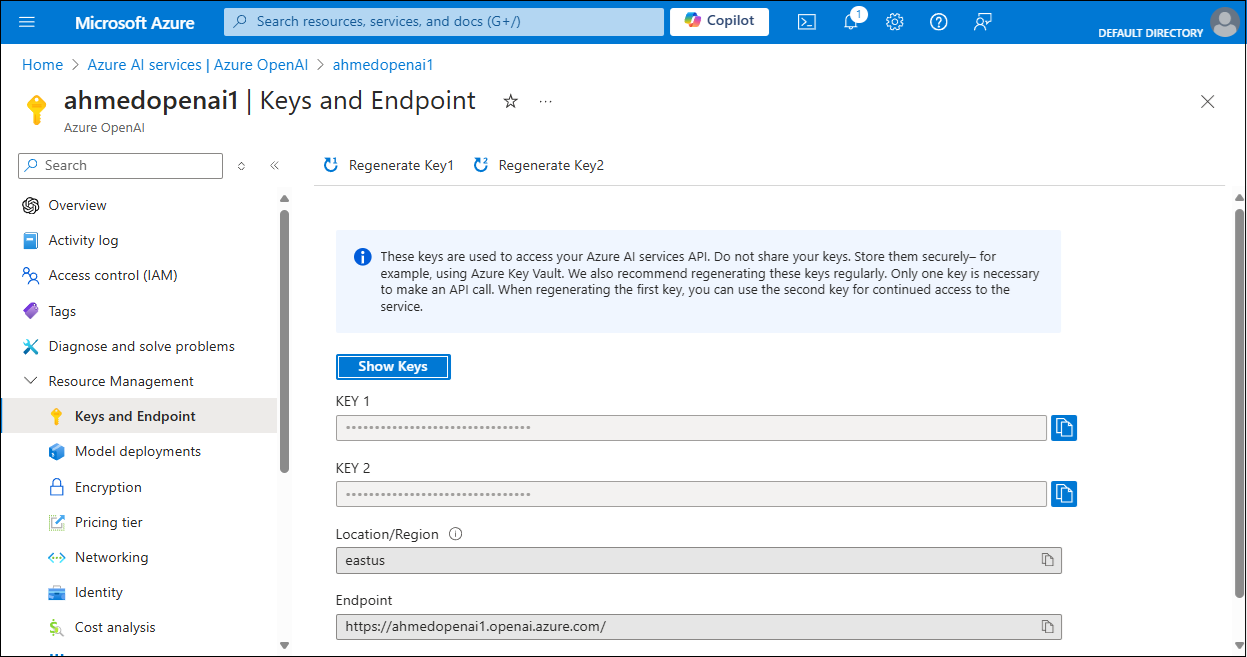This screenshot has height=657, width=1247.
Task: Copy the Endpoint URL
Action: tap(1047, 626)
